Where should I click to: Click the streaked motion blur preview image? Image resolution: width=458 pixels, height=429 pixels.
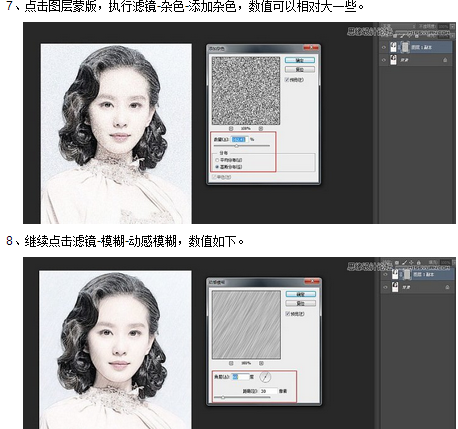(x=246, y=325)
